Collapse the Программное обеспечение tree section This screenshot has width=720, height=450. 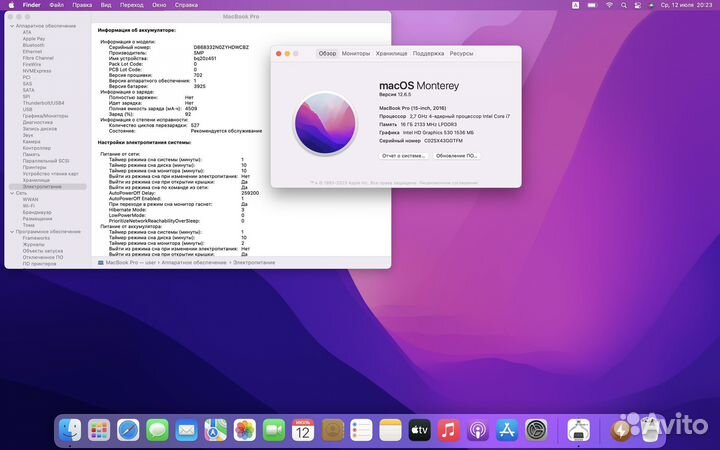(12, 232)
